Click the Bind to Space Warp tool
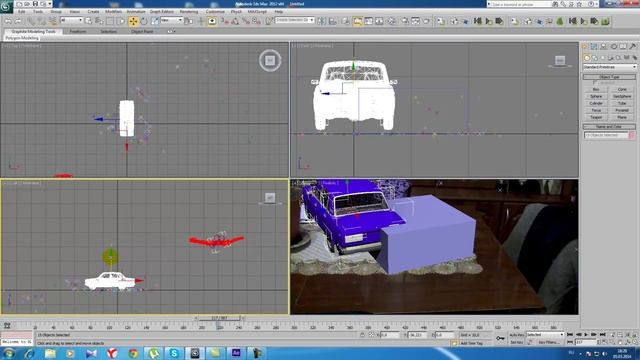 click(x=53, y=21)
